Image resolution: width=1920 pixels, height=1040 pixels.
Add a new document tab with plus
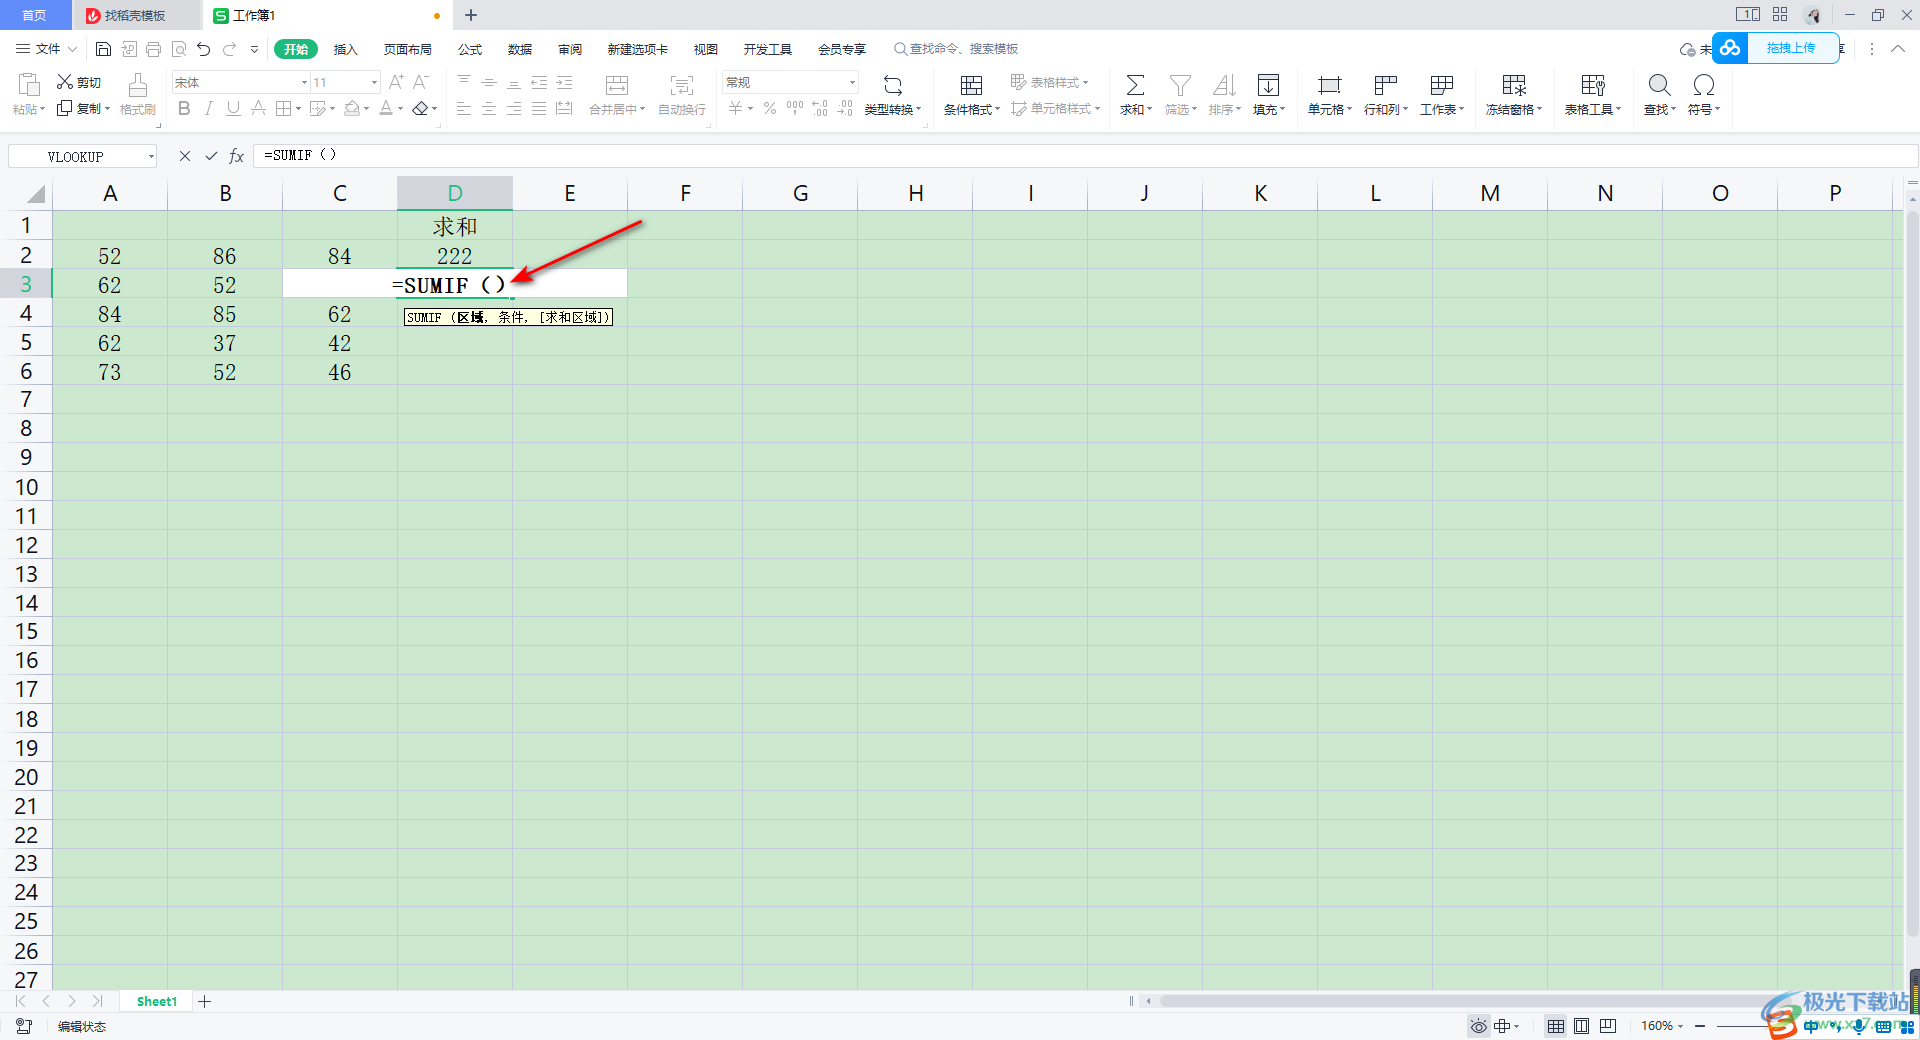471,15
